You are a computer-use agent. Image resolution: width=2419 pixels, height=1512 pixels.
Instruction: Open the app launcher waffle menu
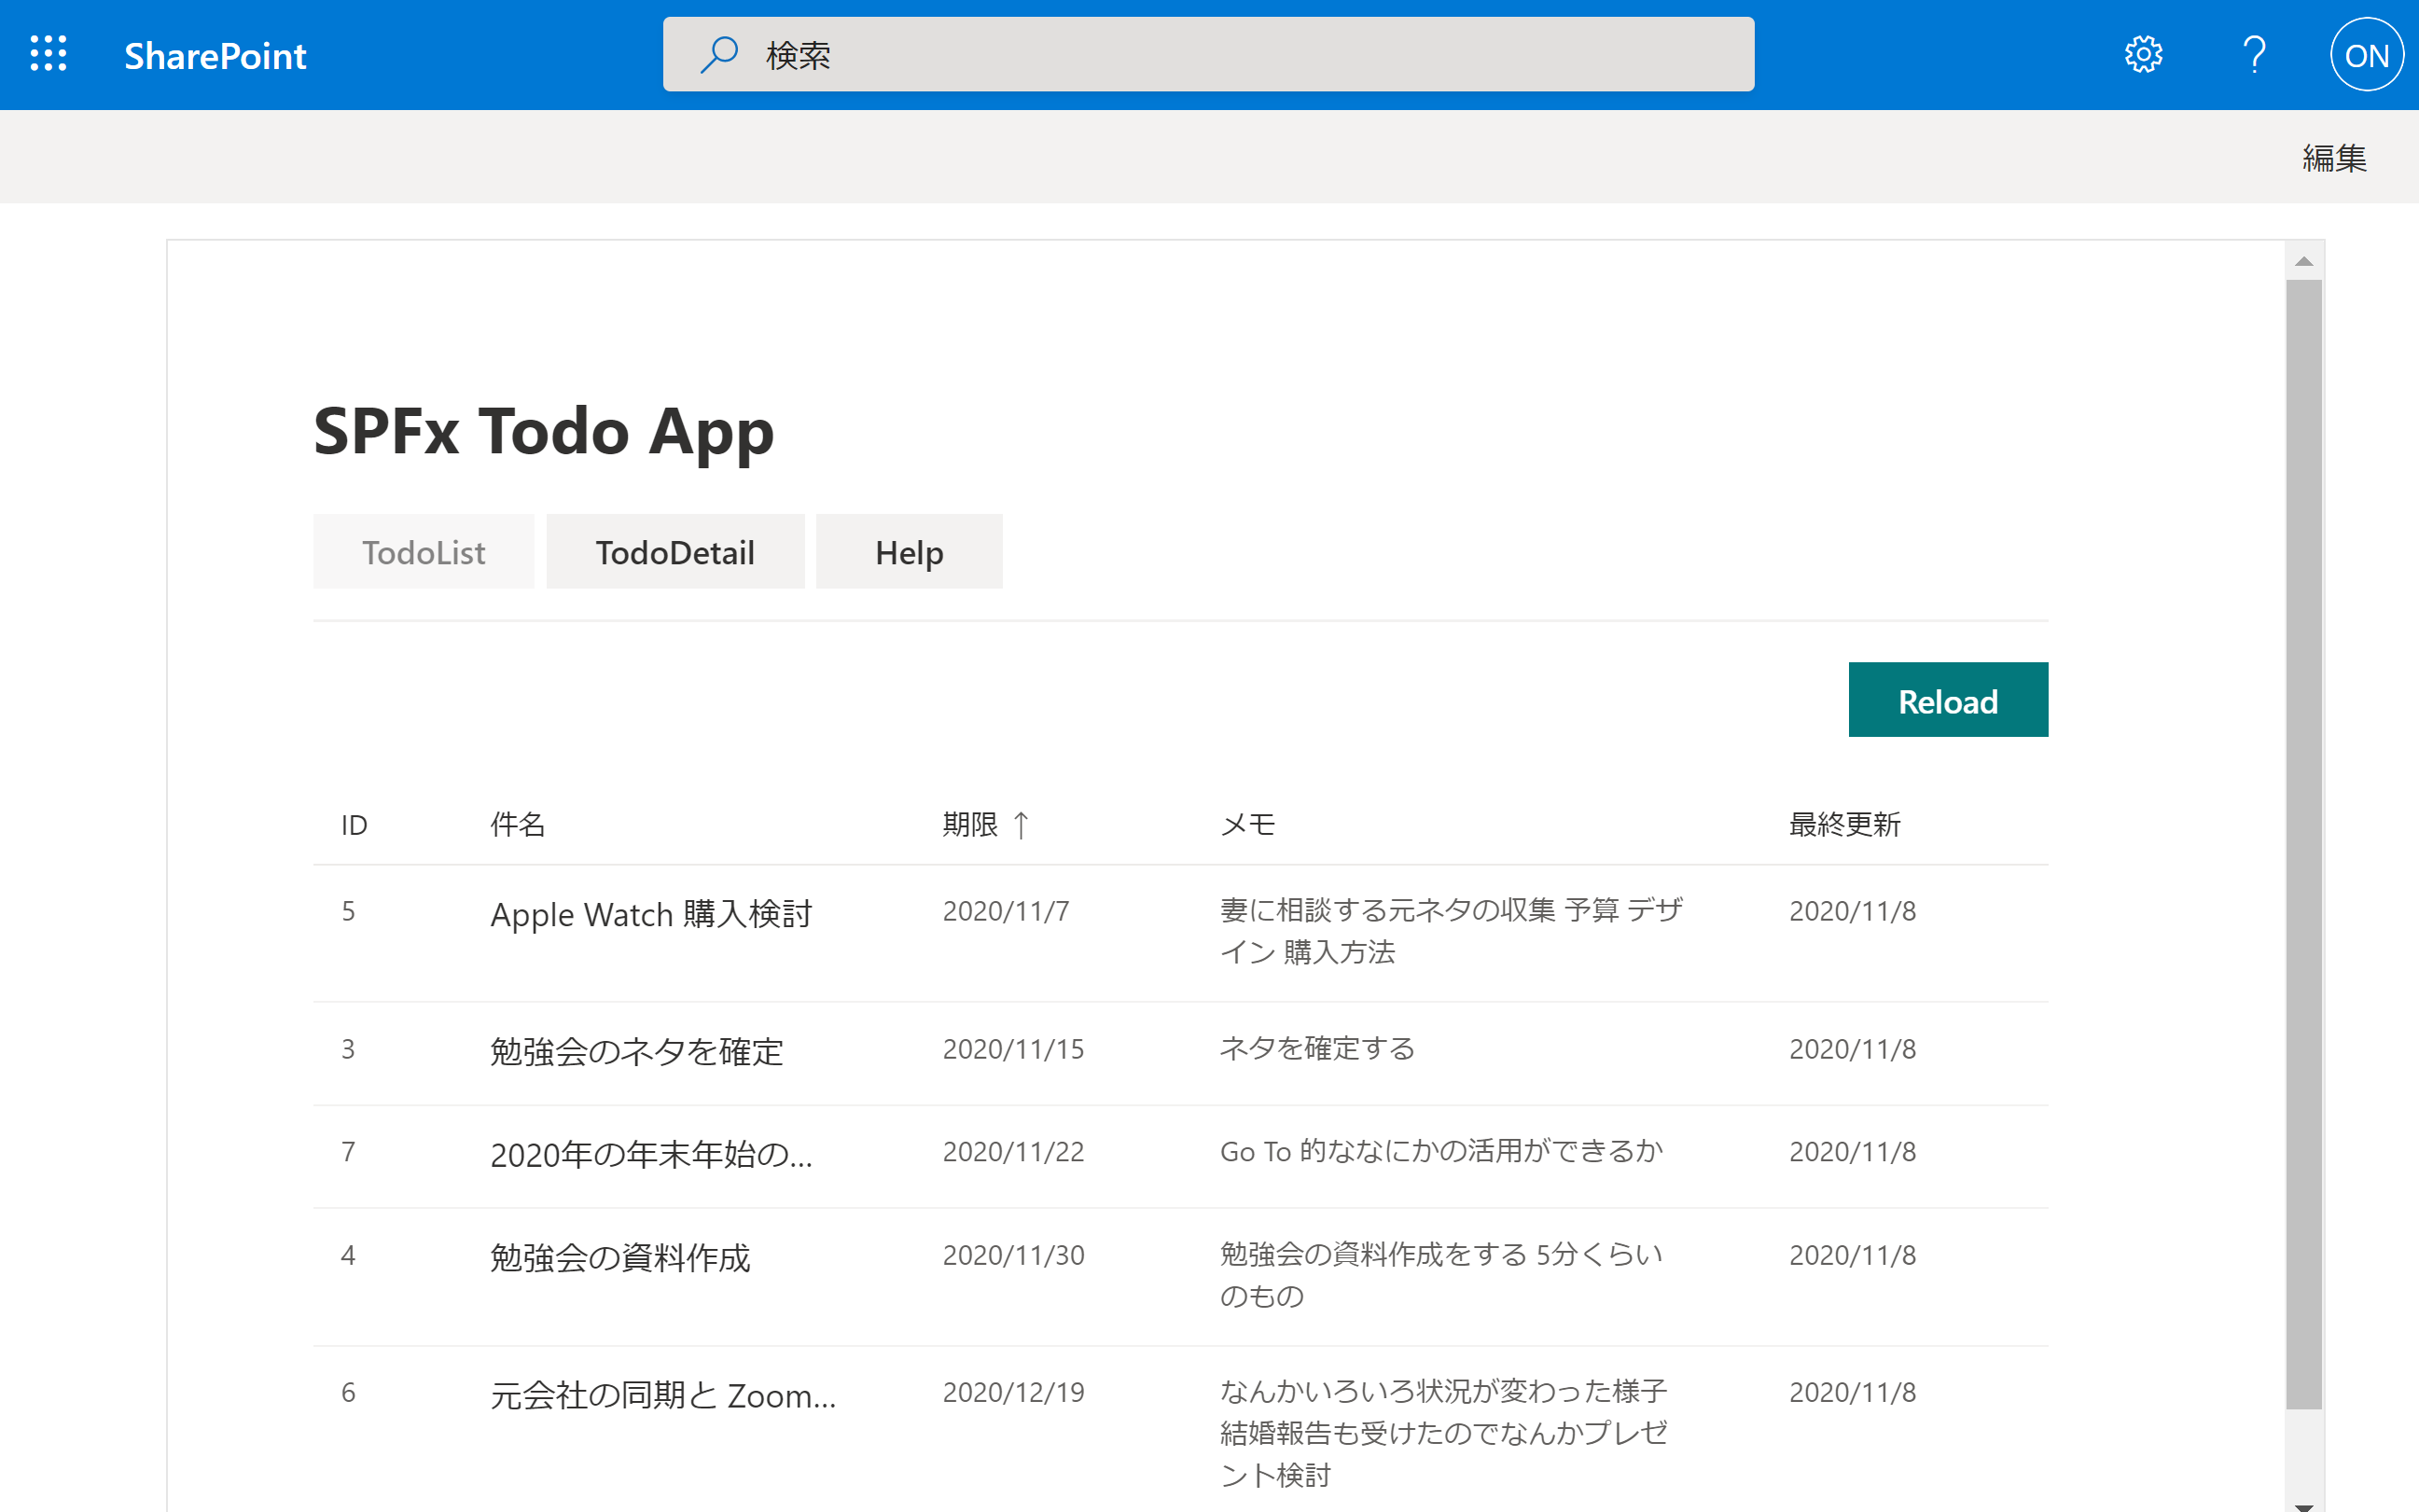(47, 54)
